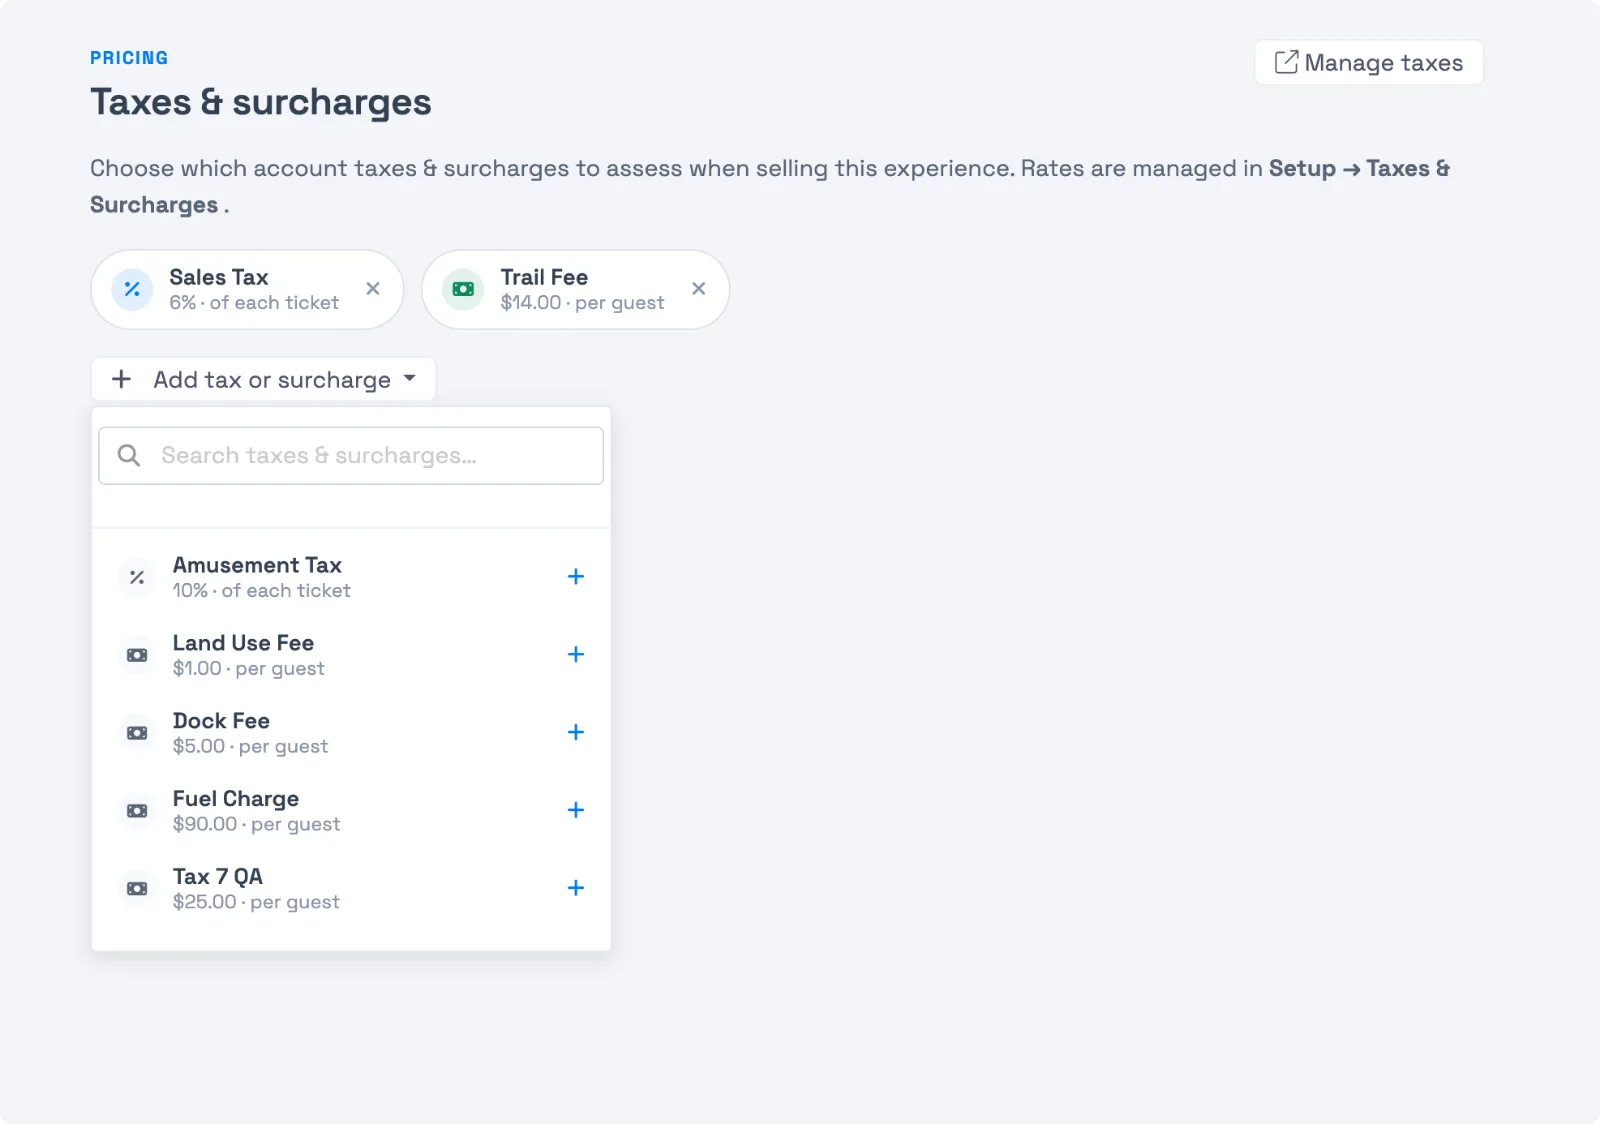Select the Fuel Charge option
This screenshot has width=1600, height=1124.
351,811
